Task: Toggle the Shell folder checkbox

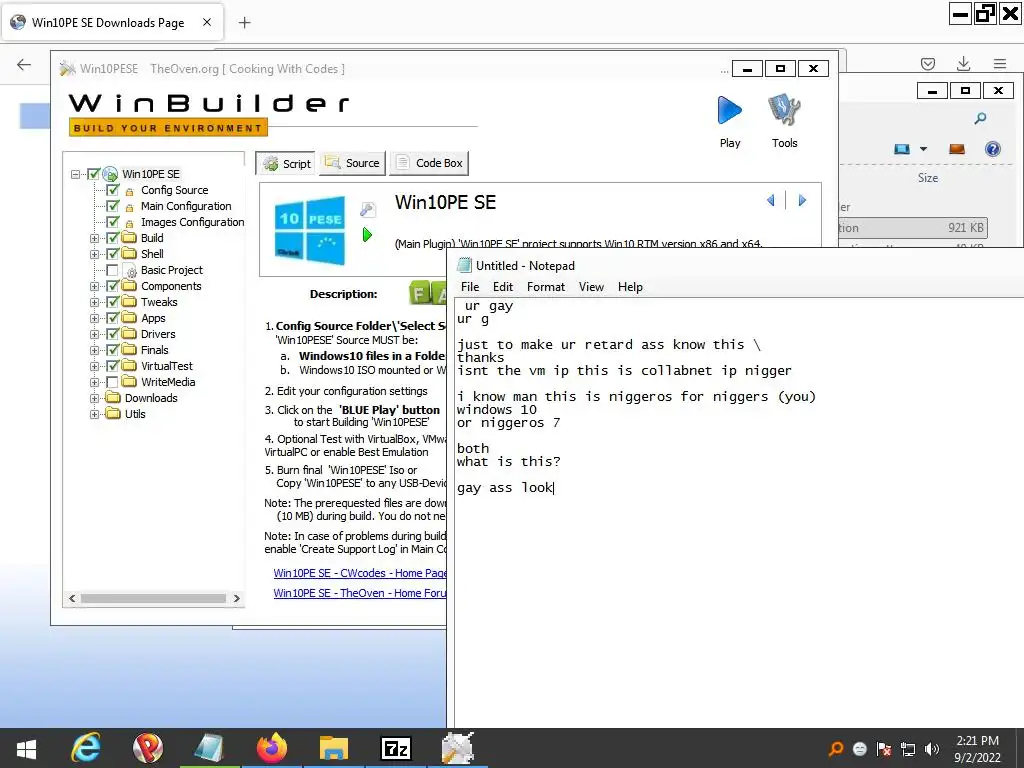Action: tap(112, 254)
